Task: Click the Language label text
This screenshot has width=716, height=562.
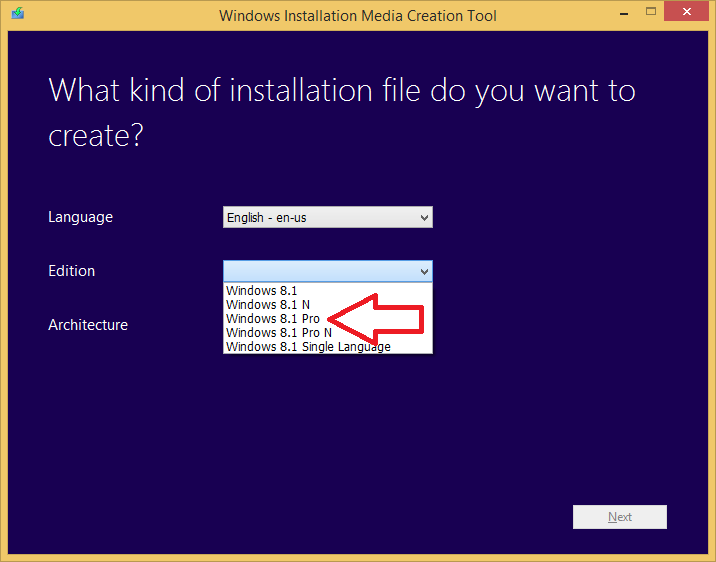Action: tap(80, 217)
